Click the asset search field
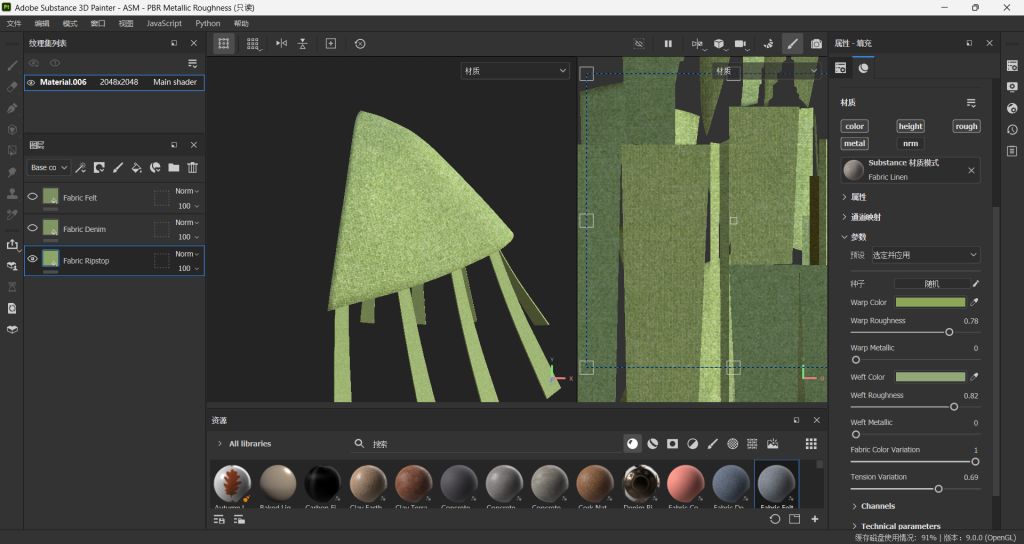The image size is (1024, 544). (487, 444)
